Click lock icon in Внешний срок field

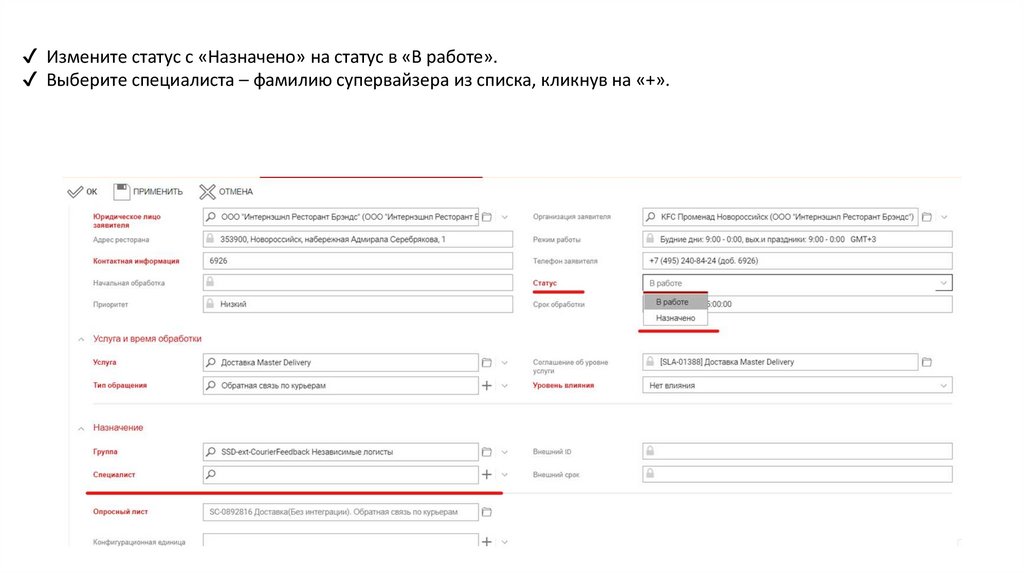[x=650, y=473]
